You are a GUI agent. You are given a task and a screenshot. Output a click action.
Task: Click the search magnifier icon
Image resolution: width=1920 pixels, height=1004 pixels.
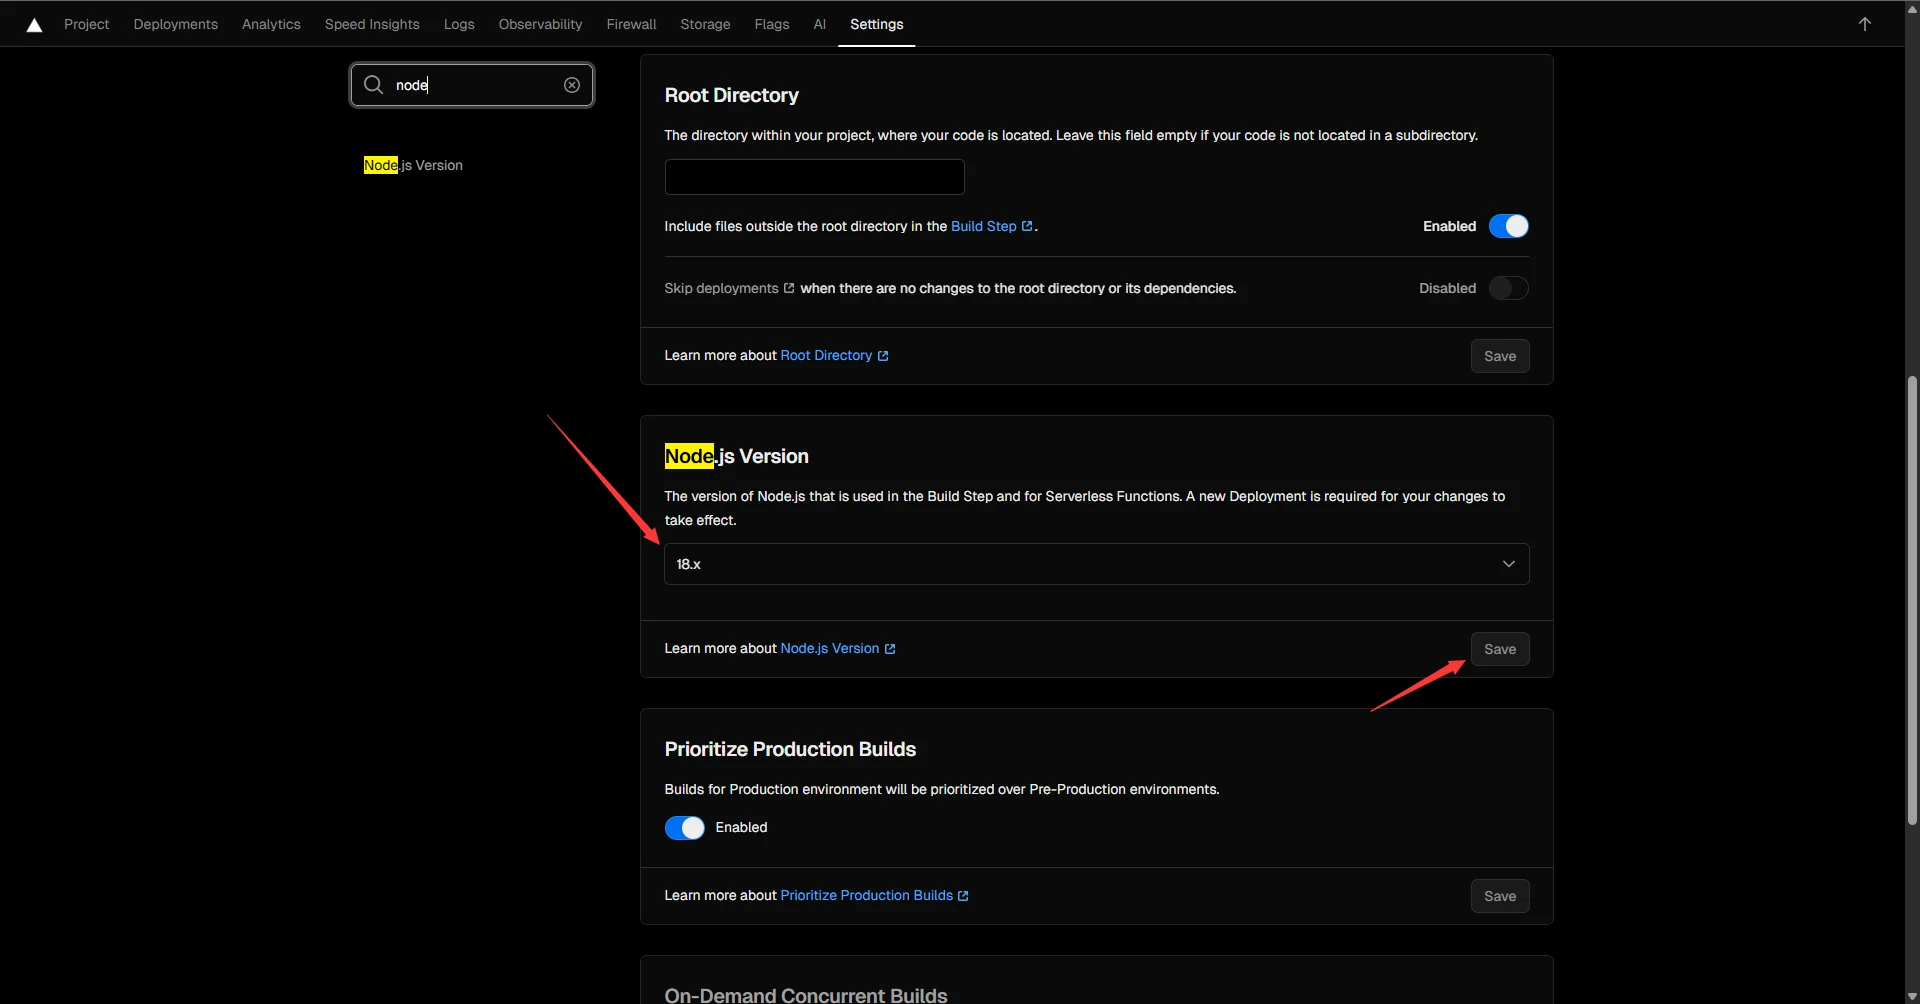[x=373, y=85]
